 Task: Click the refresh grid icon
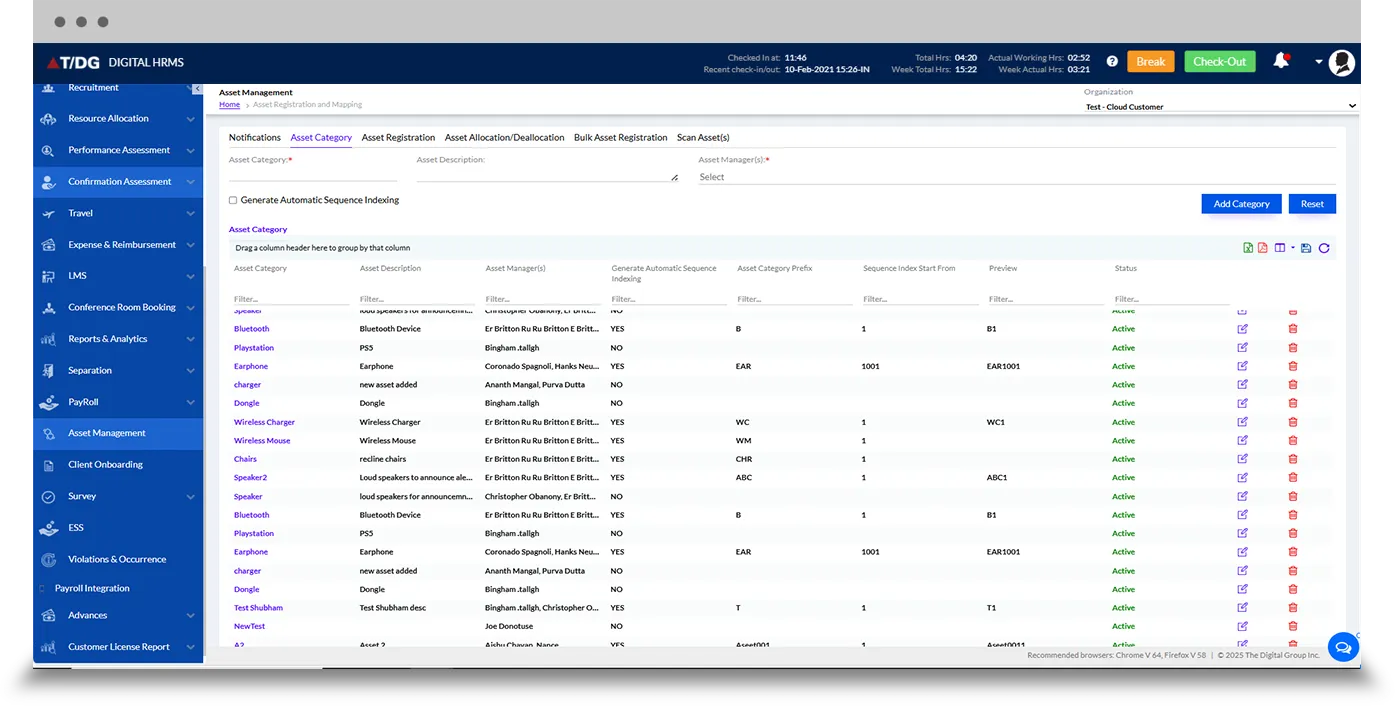click(1324, 248)
